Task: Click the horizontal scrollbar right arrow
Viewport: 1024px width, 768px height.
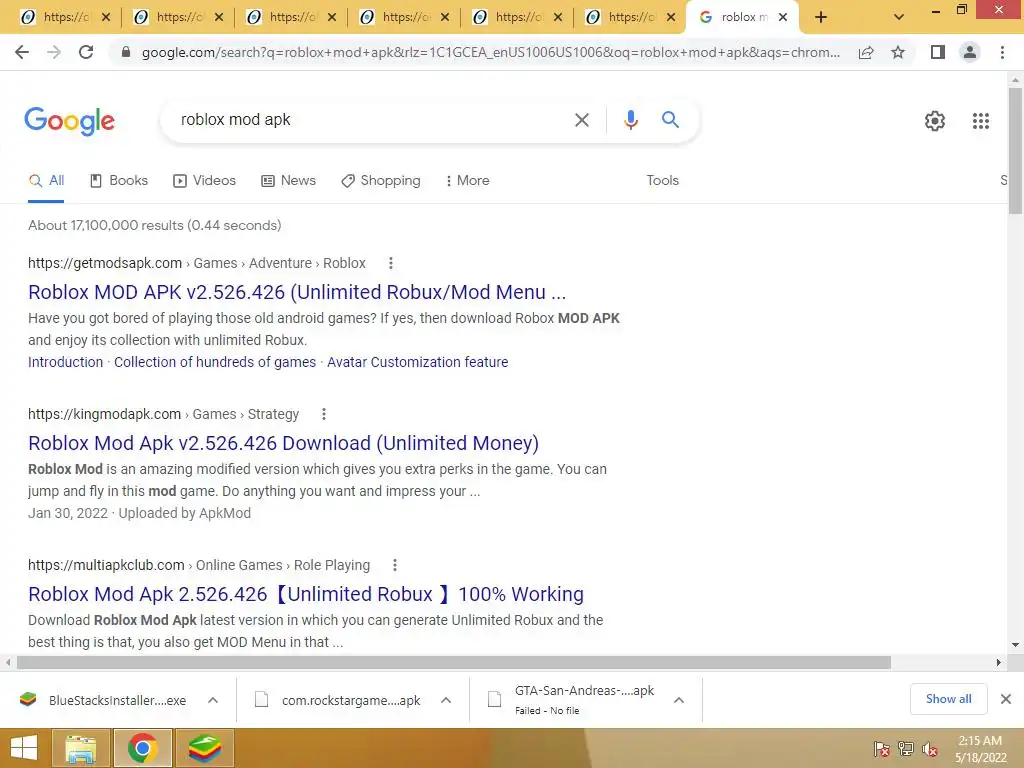Action: pyautogui.click(x=999, y=662)
